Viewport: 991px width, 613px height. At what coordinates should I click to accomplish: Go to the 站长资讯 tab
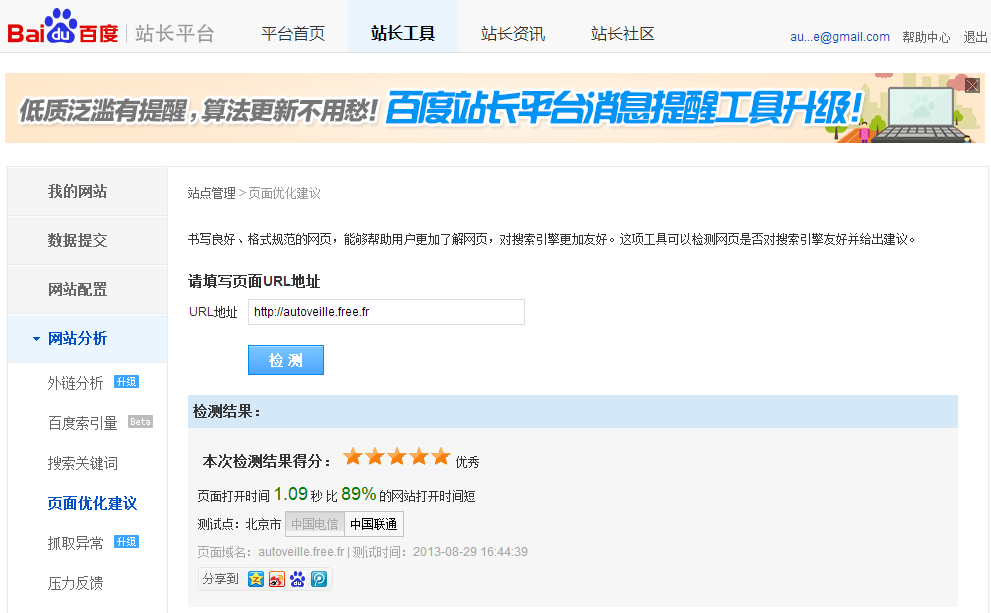513,33
